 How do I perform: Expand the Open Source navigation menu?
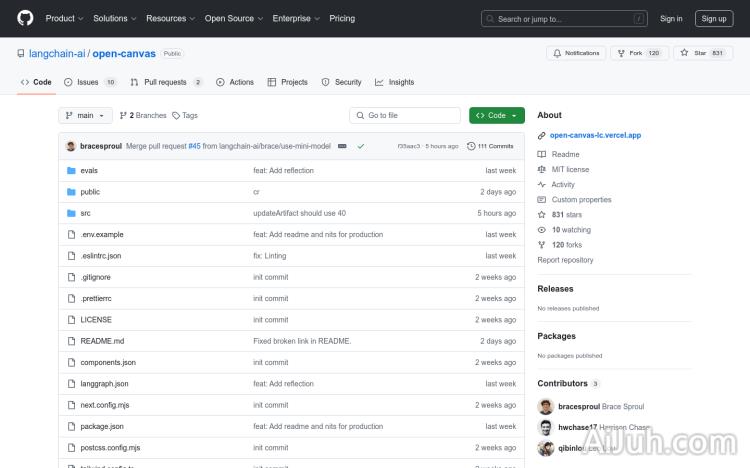[x=233, y=18]
